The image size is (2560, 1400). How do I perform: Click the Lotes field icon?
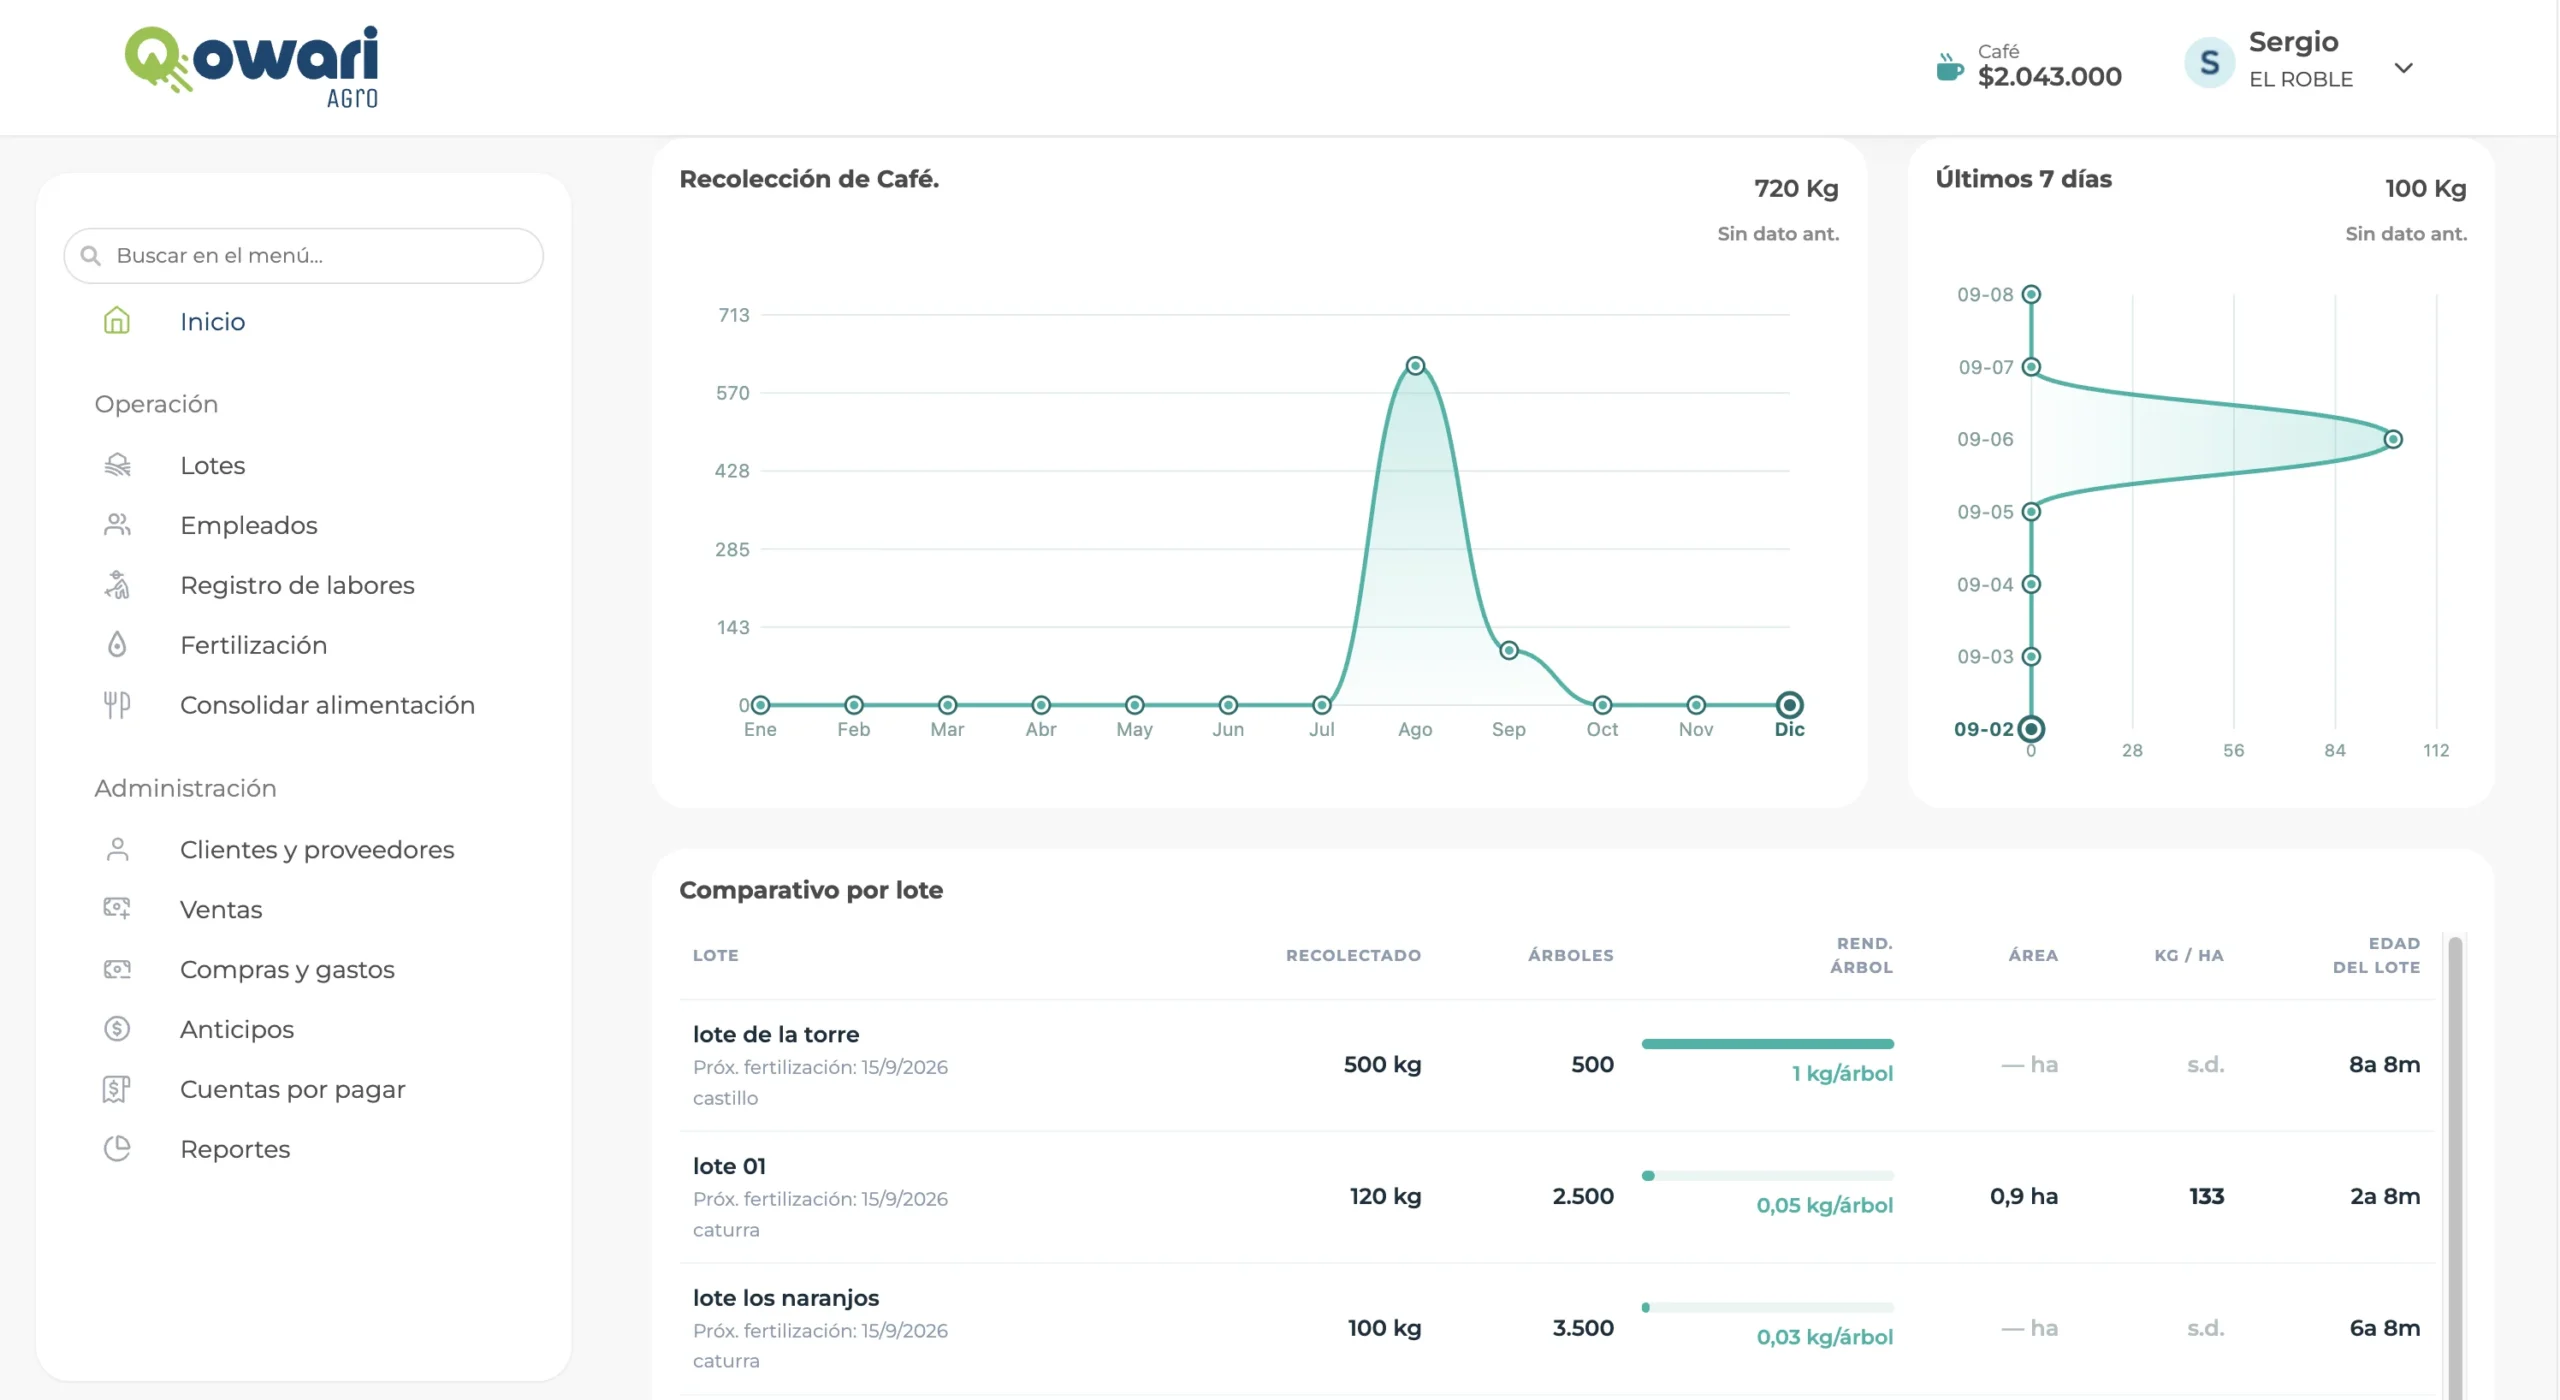(117, 465)
